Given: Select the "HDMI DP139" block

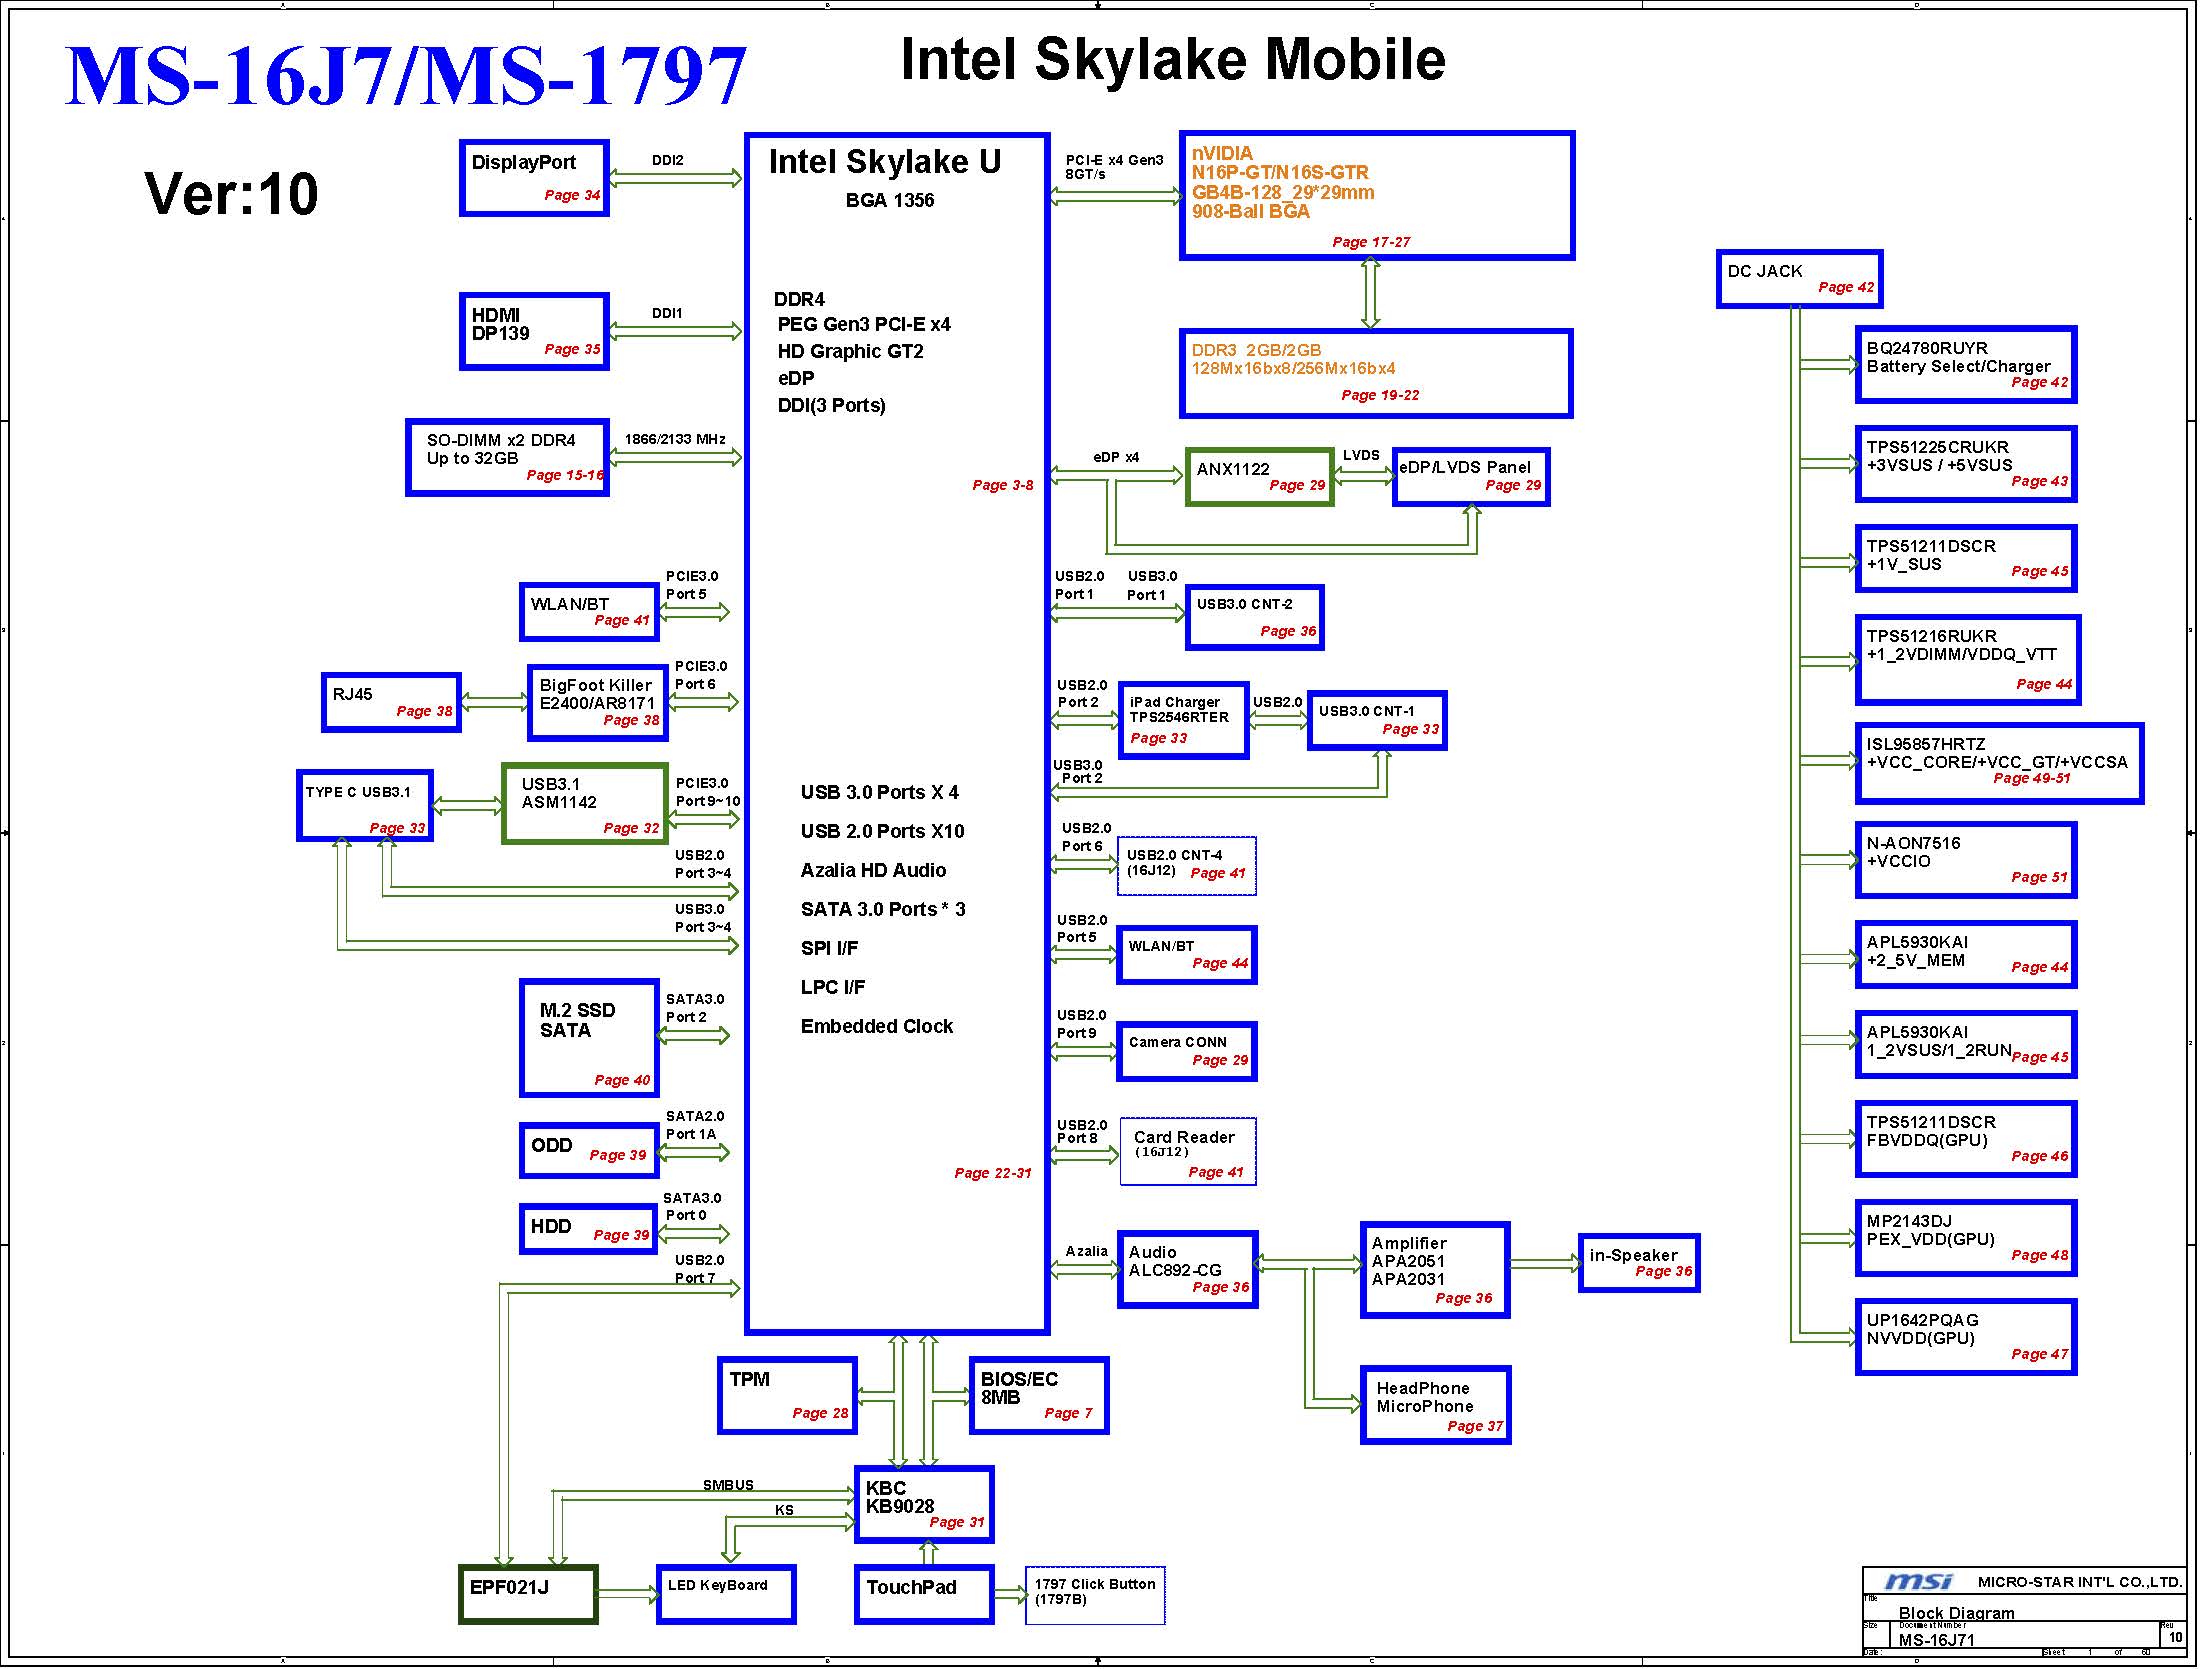Looking at the screenshot, I should [x=535, y=332].
